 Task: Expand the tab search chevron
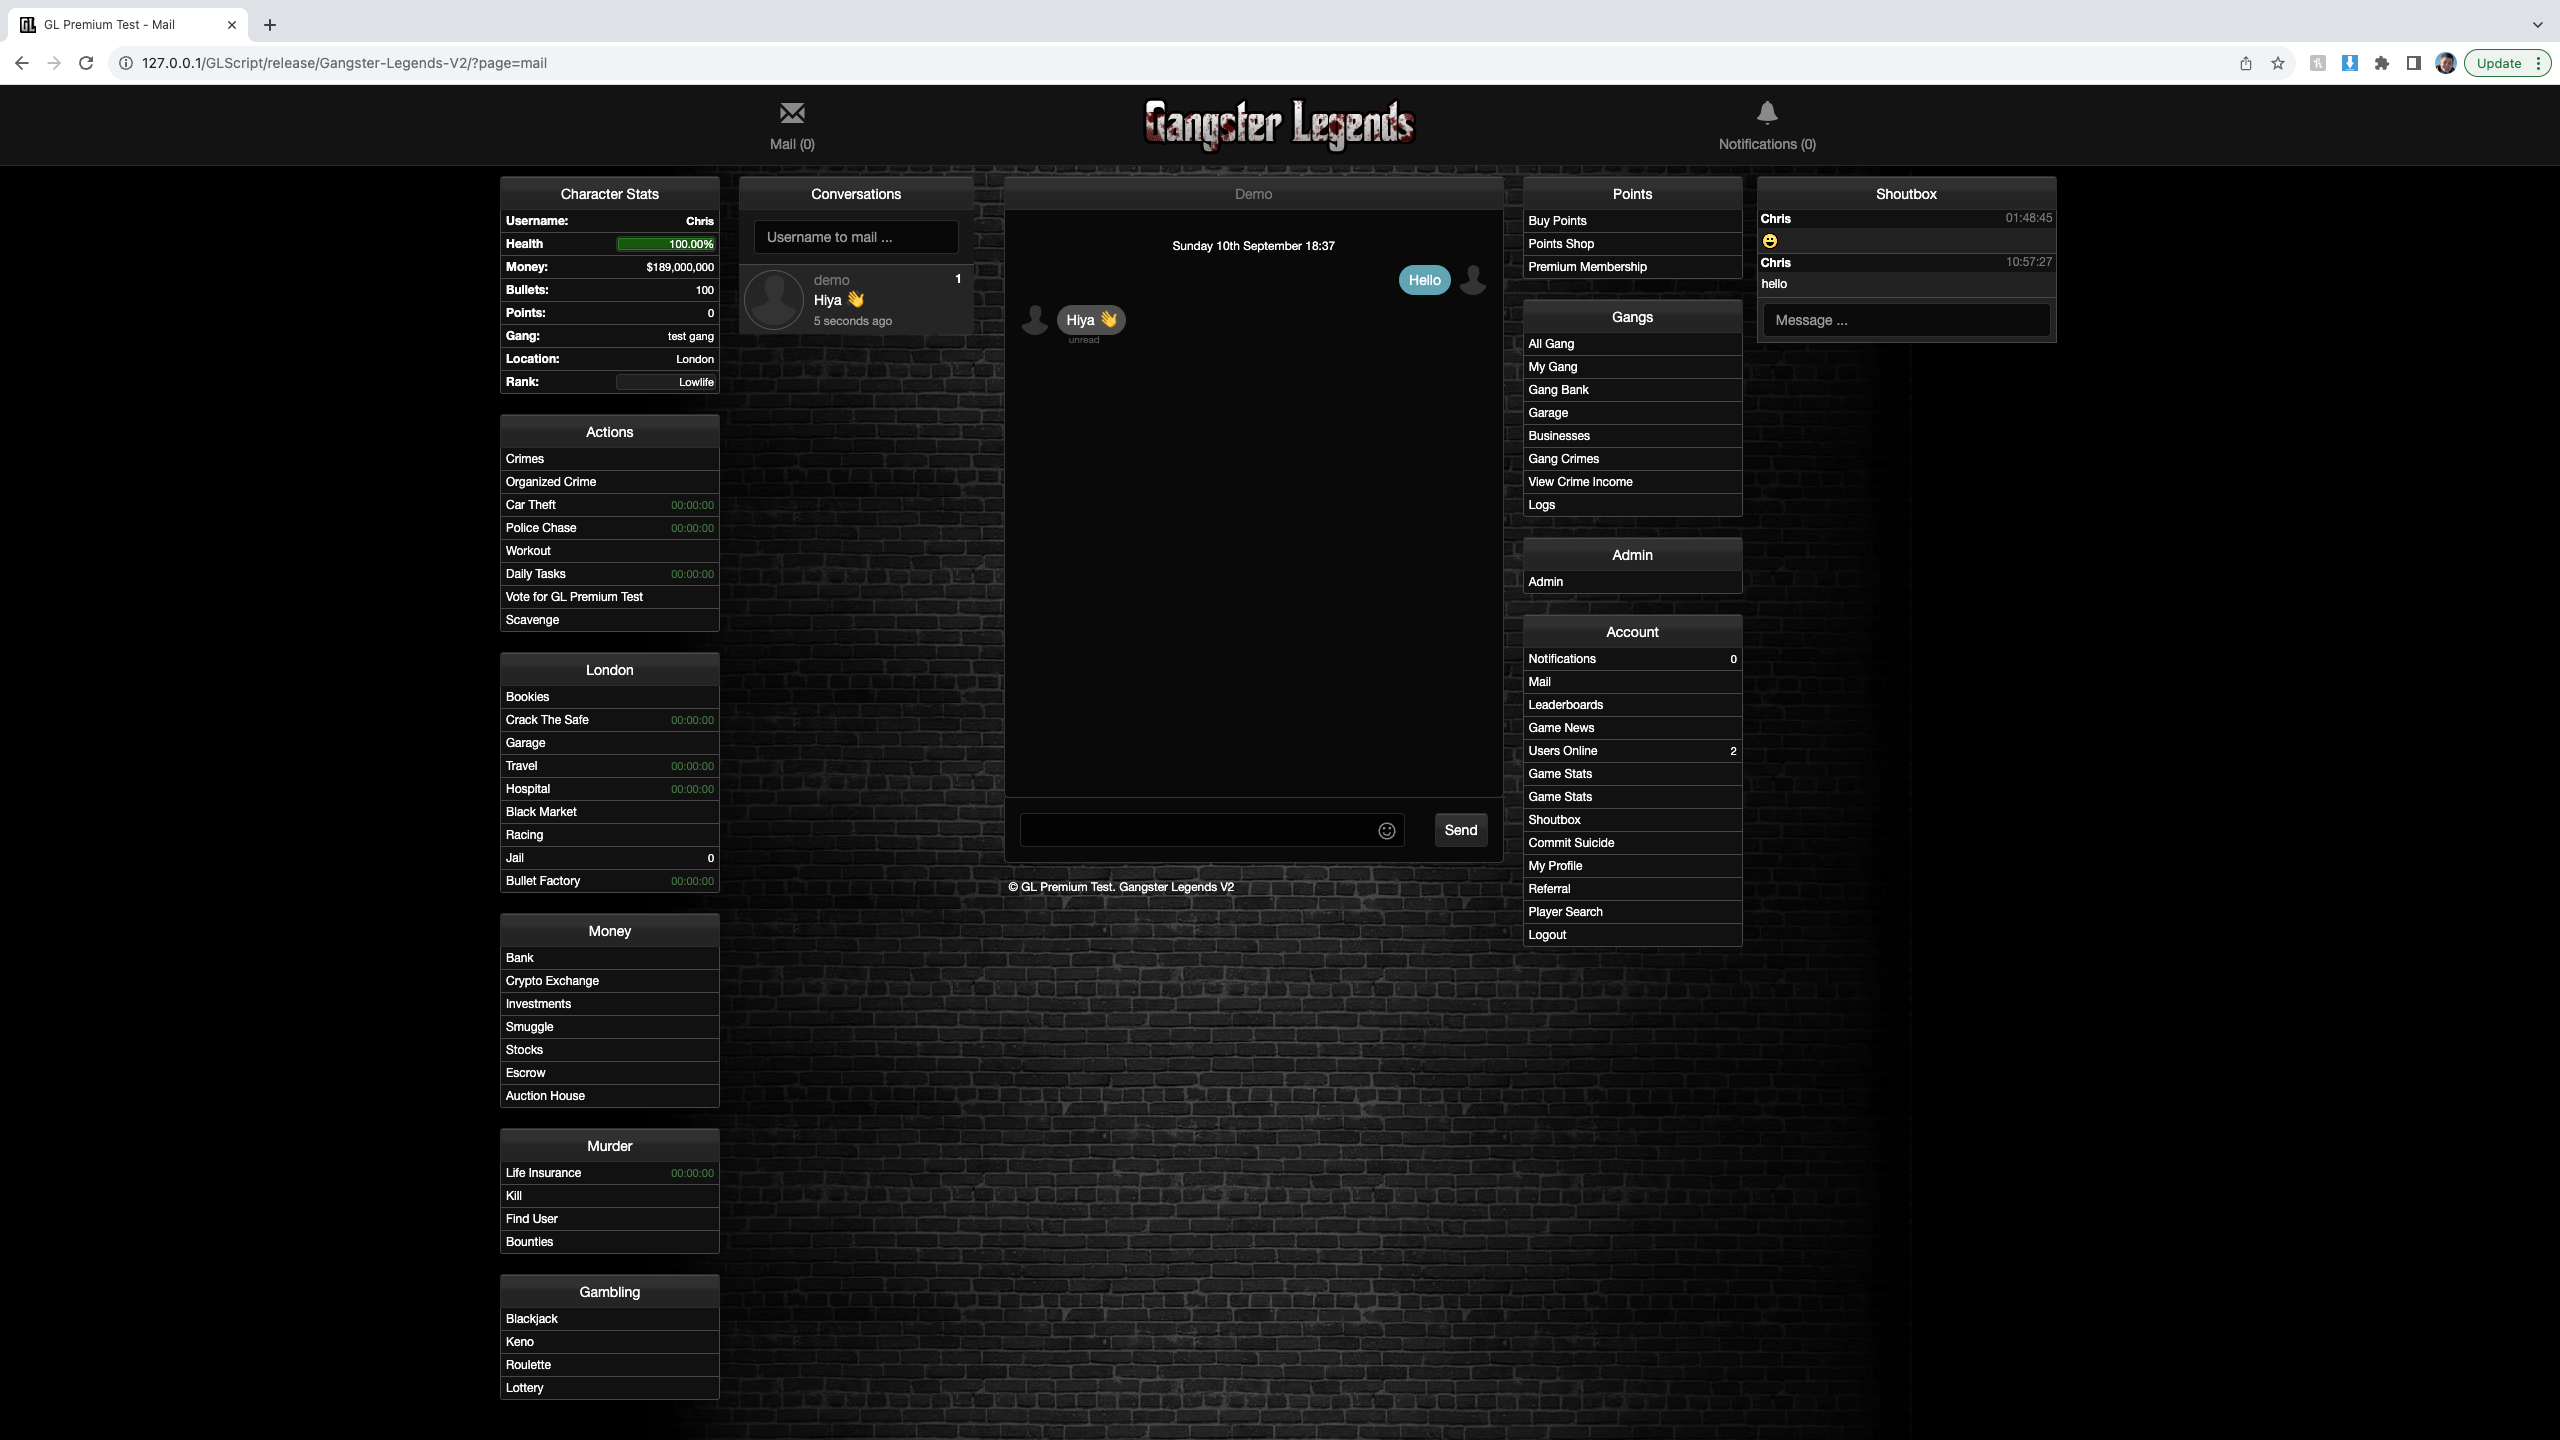click(x=2537, y=25)
